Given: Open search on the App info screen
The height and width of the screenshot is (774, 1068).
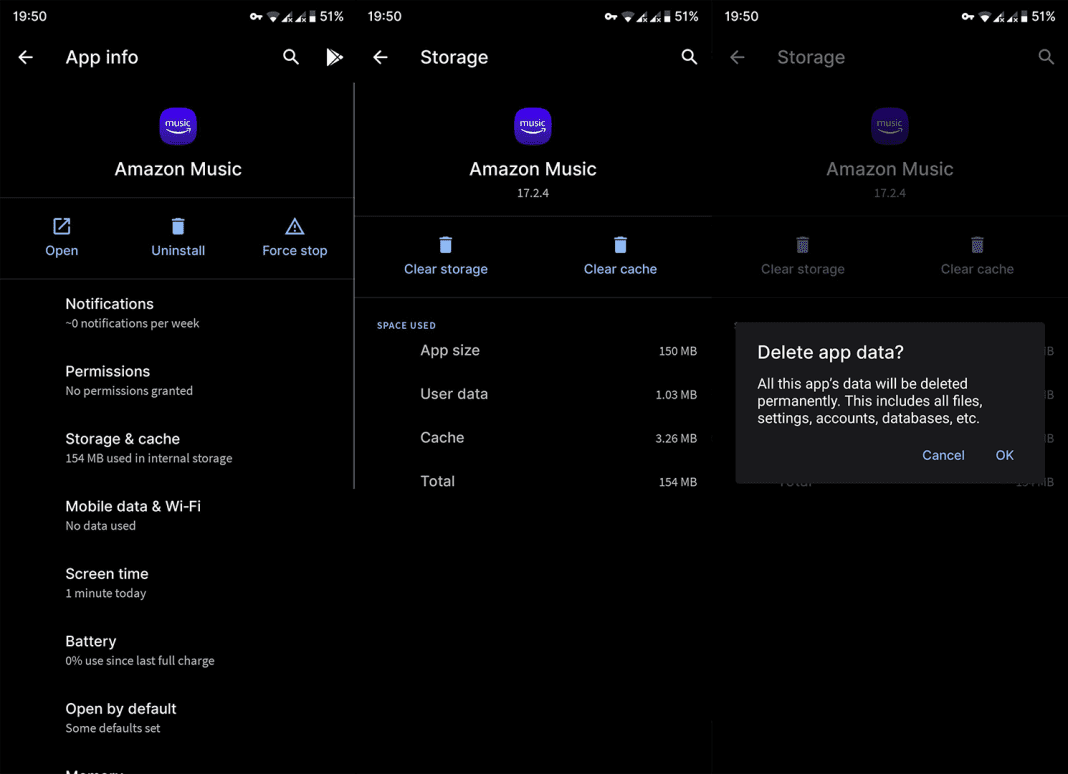Looking at the screenshot, I should click(290, 57).
